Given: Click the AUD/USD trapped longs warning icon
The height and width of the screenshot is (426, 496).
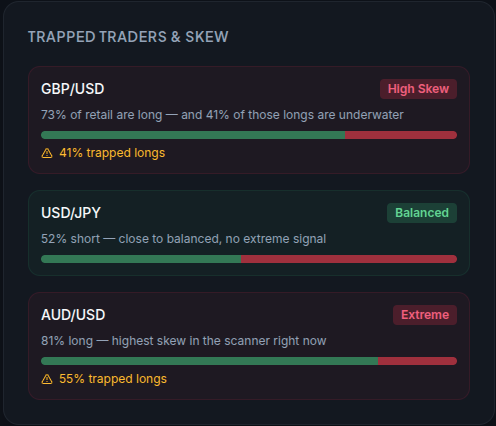Looking at the screenshot, I should click(x=47, y=379).
